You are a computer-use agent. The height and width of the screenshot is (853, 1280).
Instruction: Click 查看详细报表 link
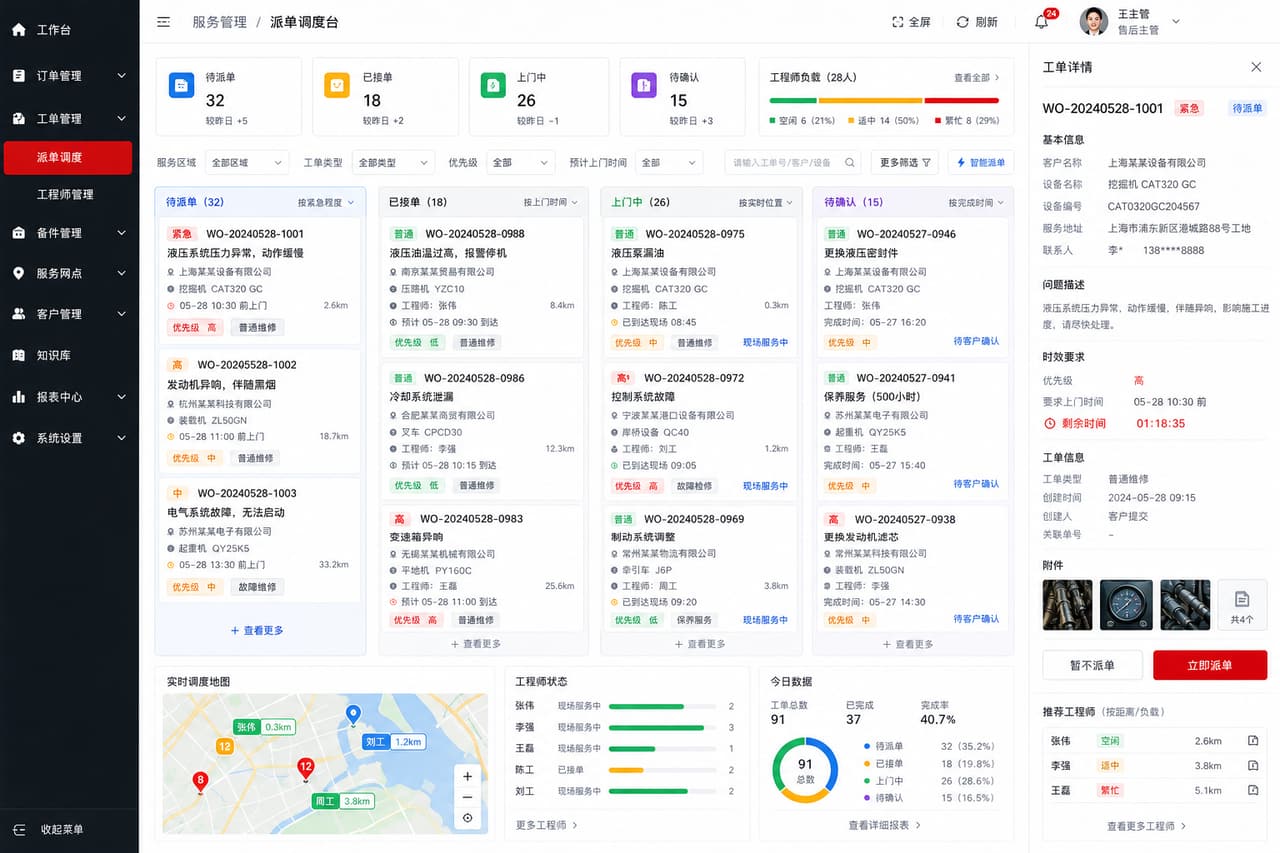tap(885, 825)
